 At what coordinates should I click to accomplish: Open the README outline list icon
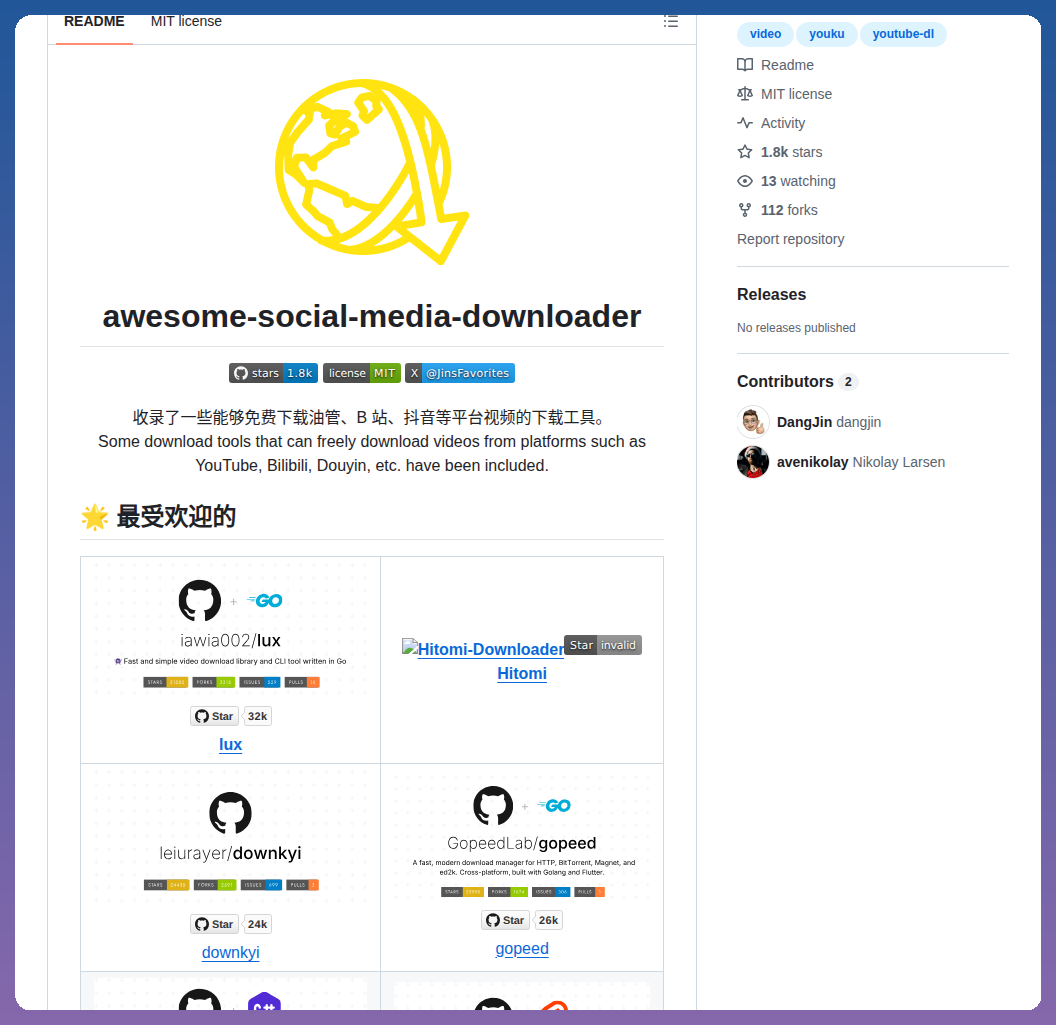pyautogui.click(x=670, y=22)
